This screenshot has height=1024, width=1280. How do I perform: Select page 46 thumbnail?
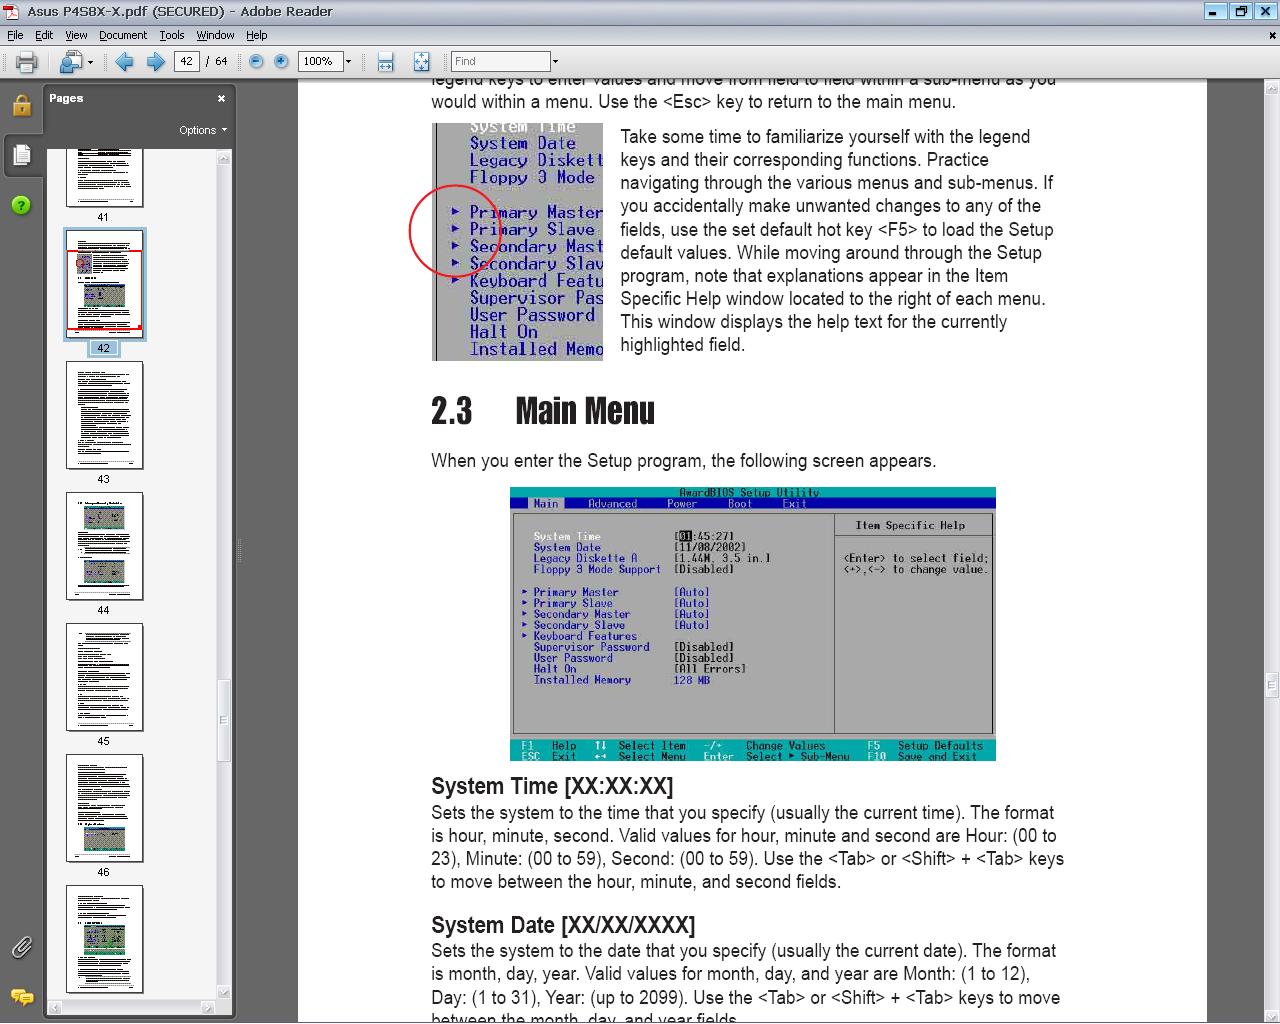click(x=104, y=808)
